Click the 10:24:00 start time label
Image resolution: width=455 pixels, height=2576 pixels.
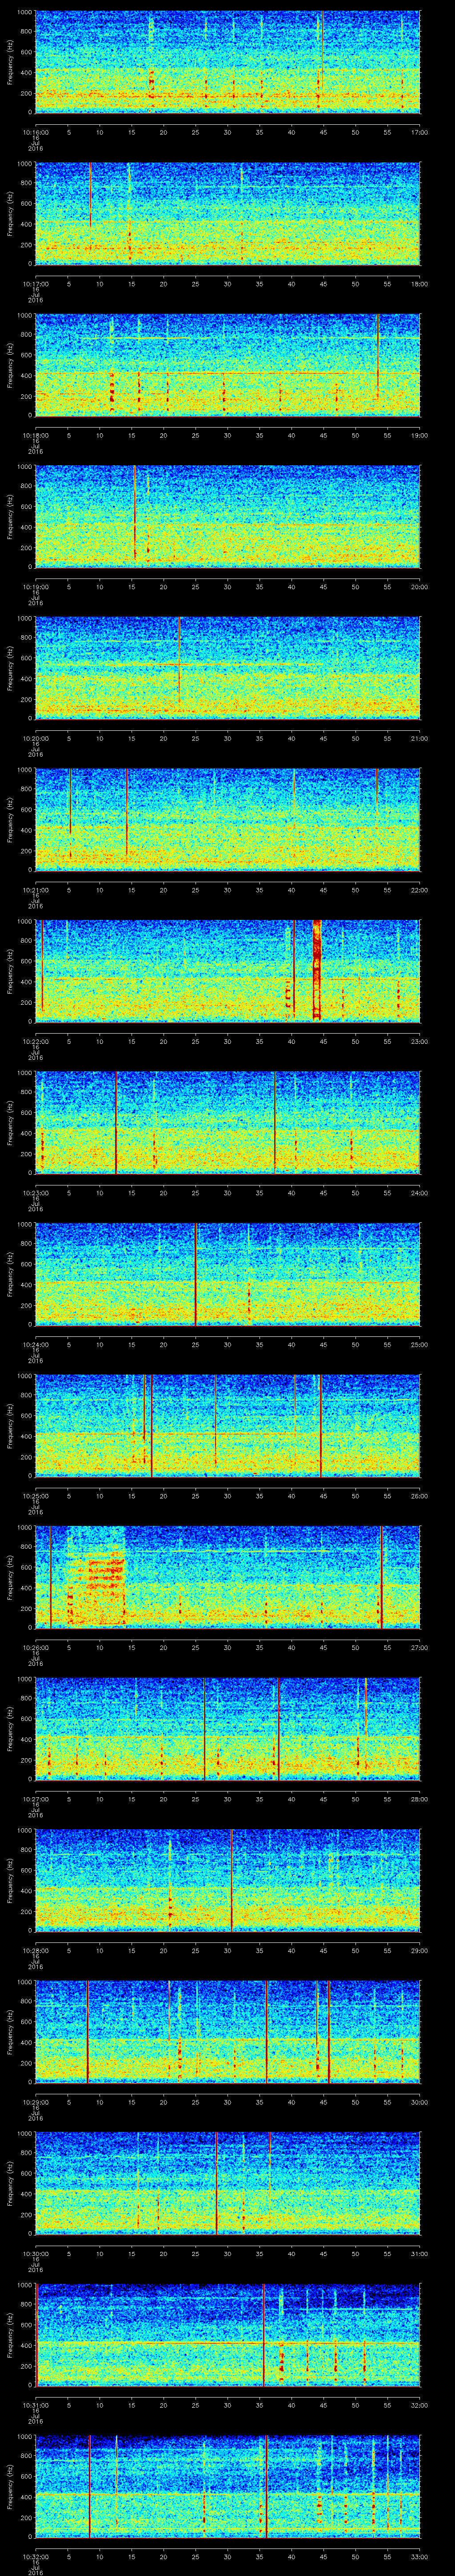tap(35, 1344)
